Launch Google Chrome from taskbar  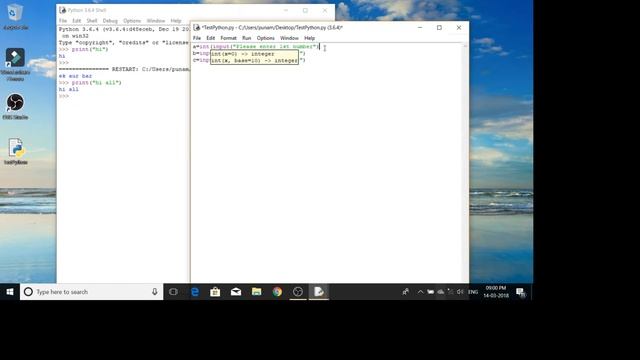(278, 292)
